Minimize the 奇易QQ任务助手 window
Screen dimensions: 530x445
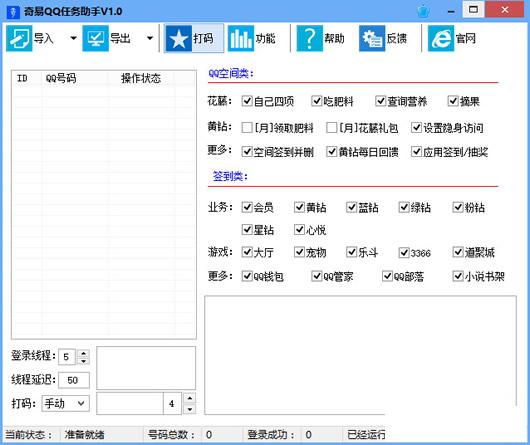point(451,10)
